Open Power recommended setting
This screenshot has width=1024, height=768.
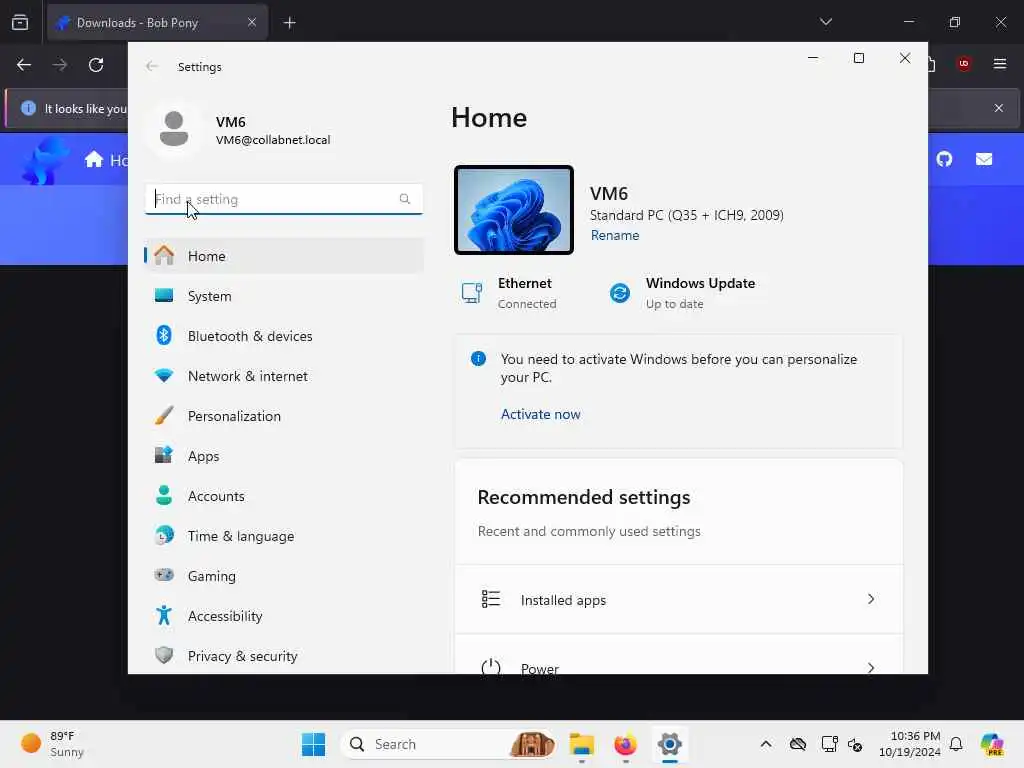679,655
